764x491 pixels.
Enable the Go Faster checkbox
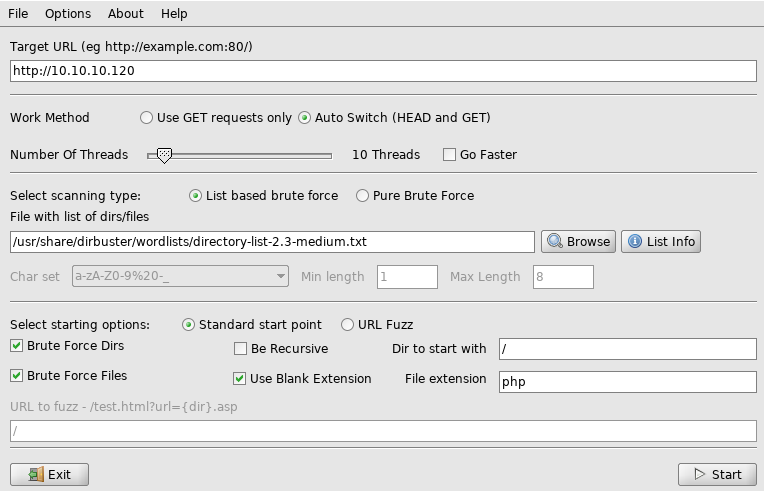(x=449, y=155)
